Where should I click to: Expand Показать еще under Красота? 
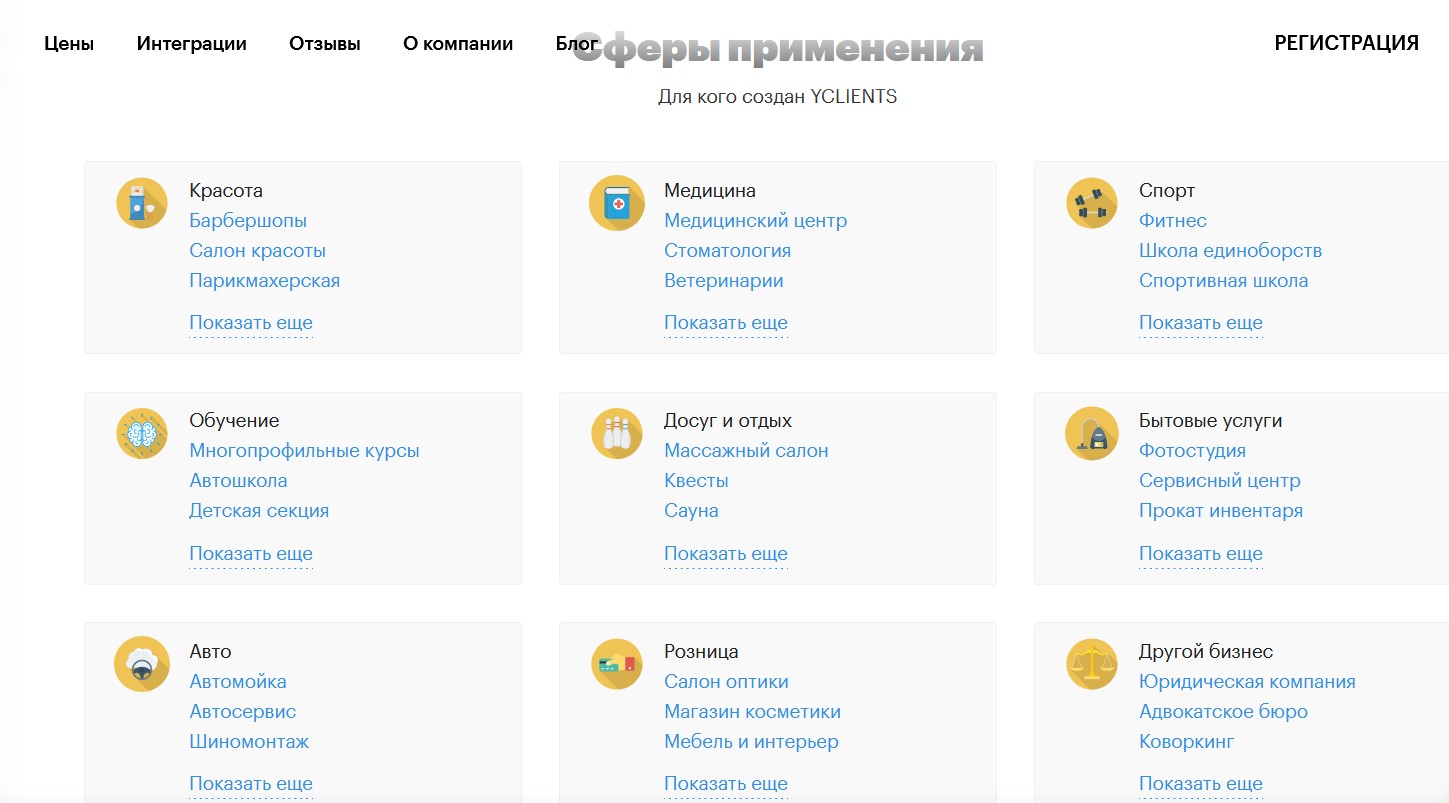tap(251, 323)
